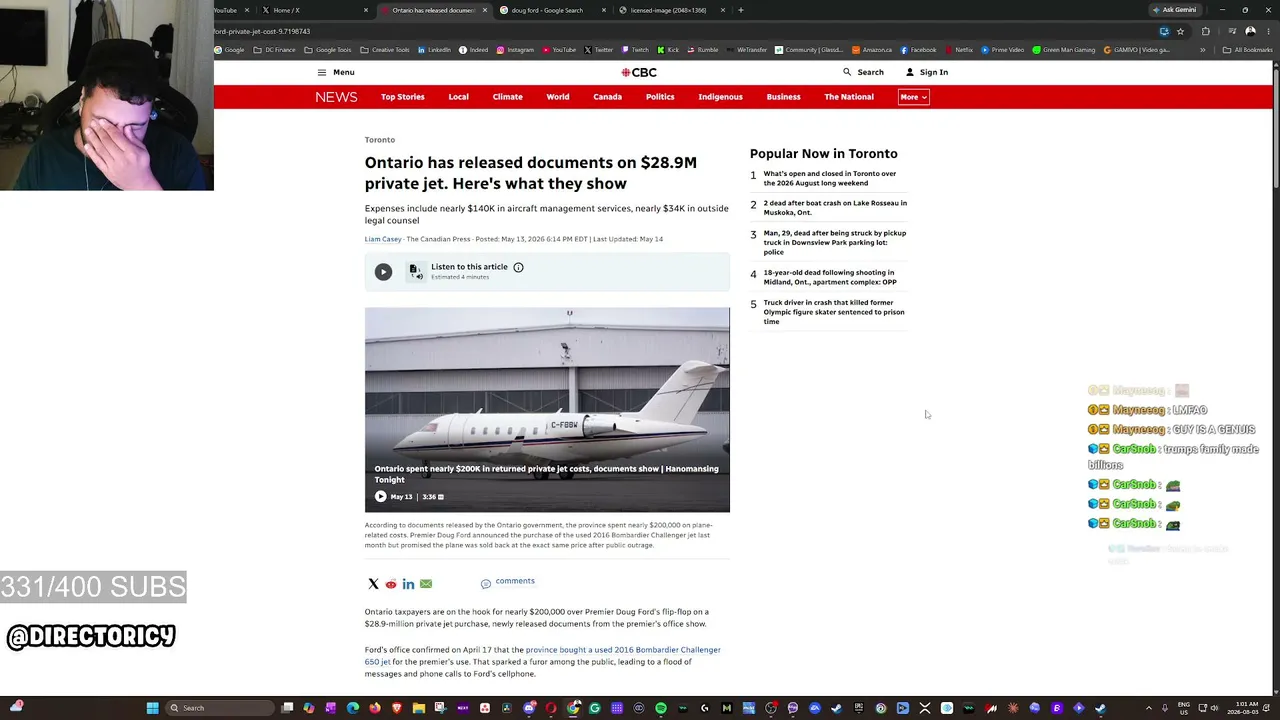Expand the More dropdown in the news navigation

914,97
